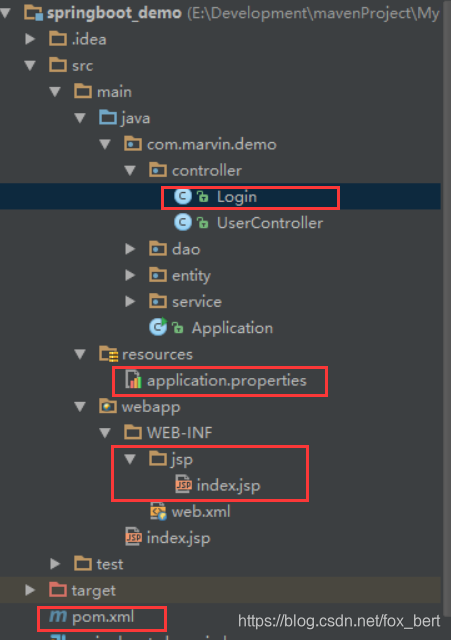The width and height of the screenshot is (451, 640).
Task: Click the entity package icon
Action: [158, 275]
